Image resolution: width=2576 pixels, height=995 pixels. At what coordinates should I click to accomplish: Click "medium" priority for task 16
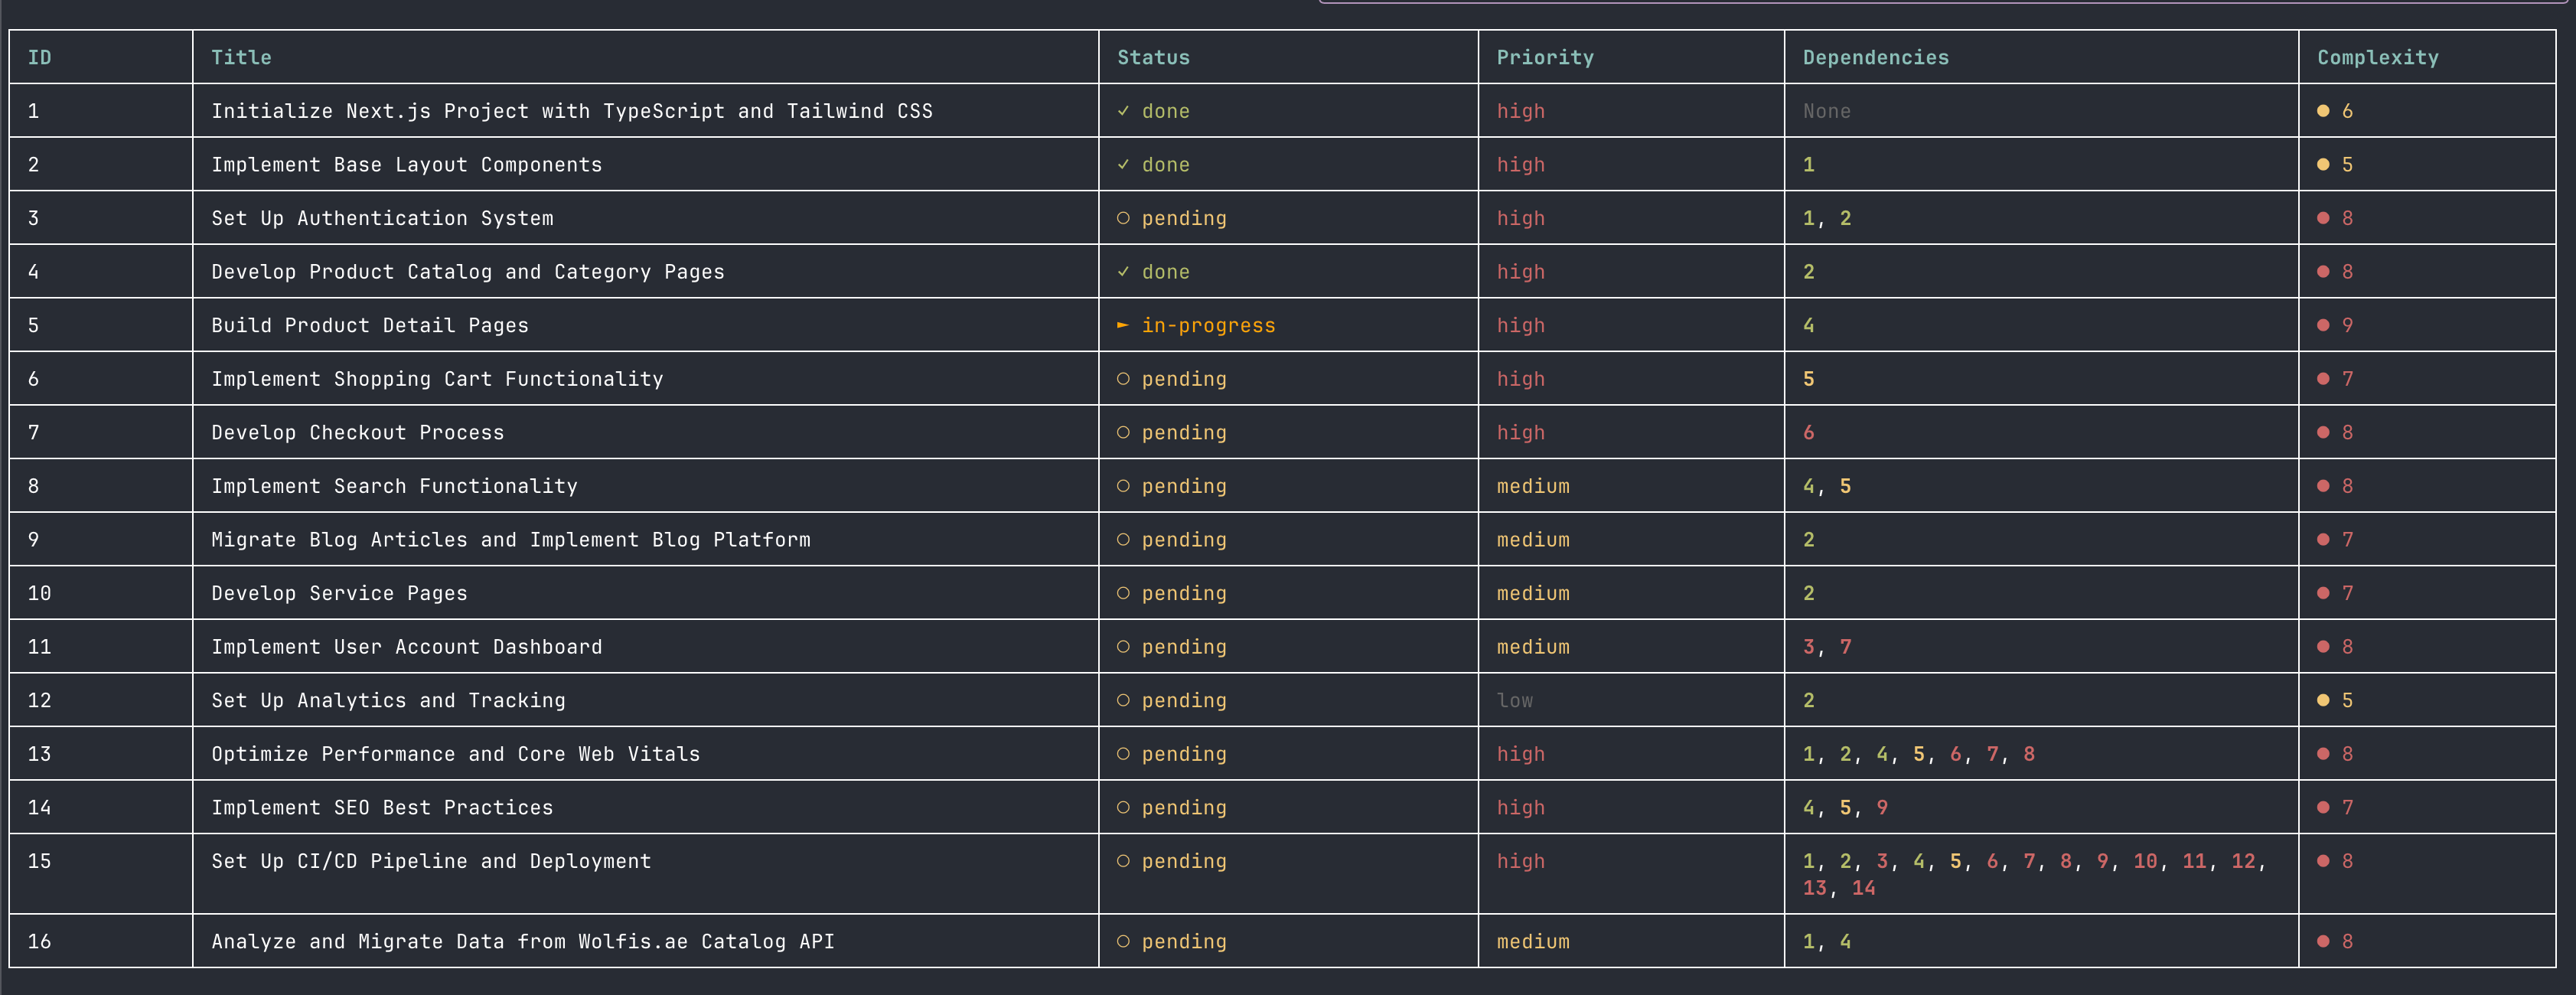(1532, 941)
